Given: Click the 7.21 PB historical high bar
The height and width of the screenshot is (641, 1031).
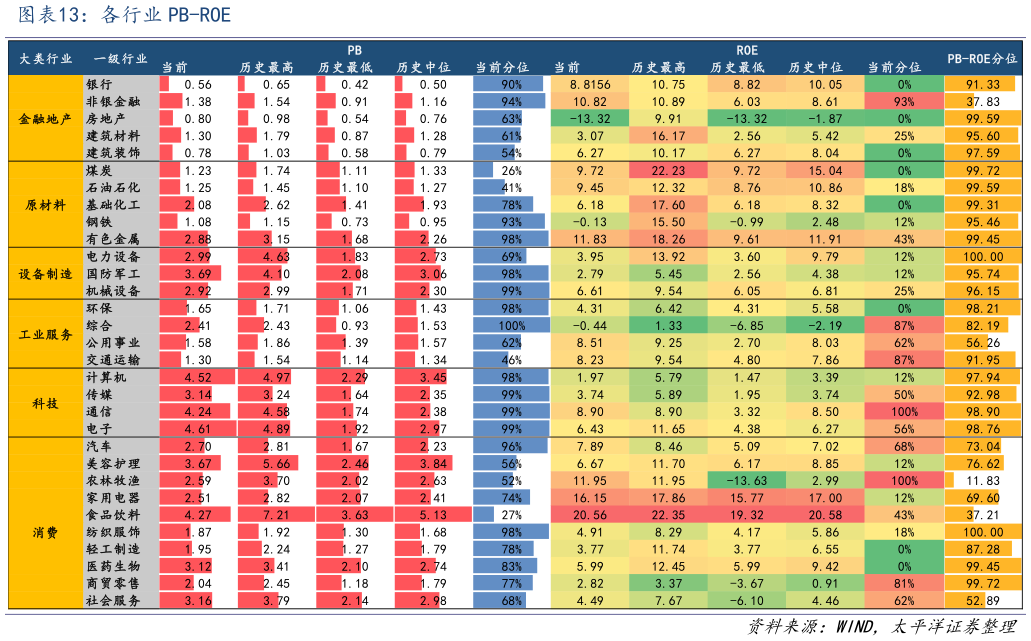Looking at the screenshot, I should (275, 514).
